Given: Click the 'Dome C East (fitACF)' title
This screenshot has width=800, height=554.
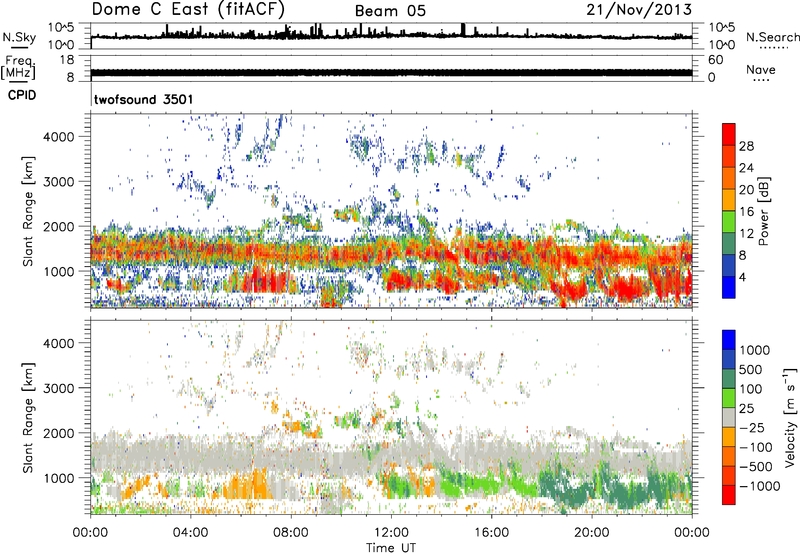Looking at the screenshot, I should point(188,9).
